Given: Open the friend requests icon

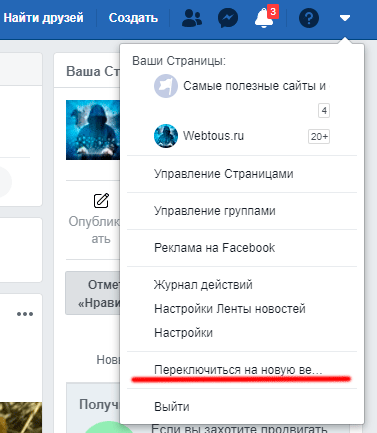Looking at the screenshot, I should pos(192,18).
